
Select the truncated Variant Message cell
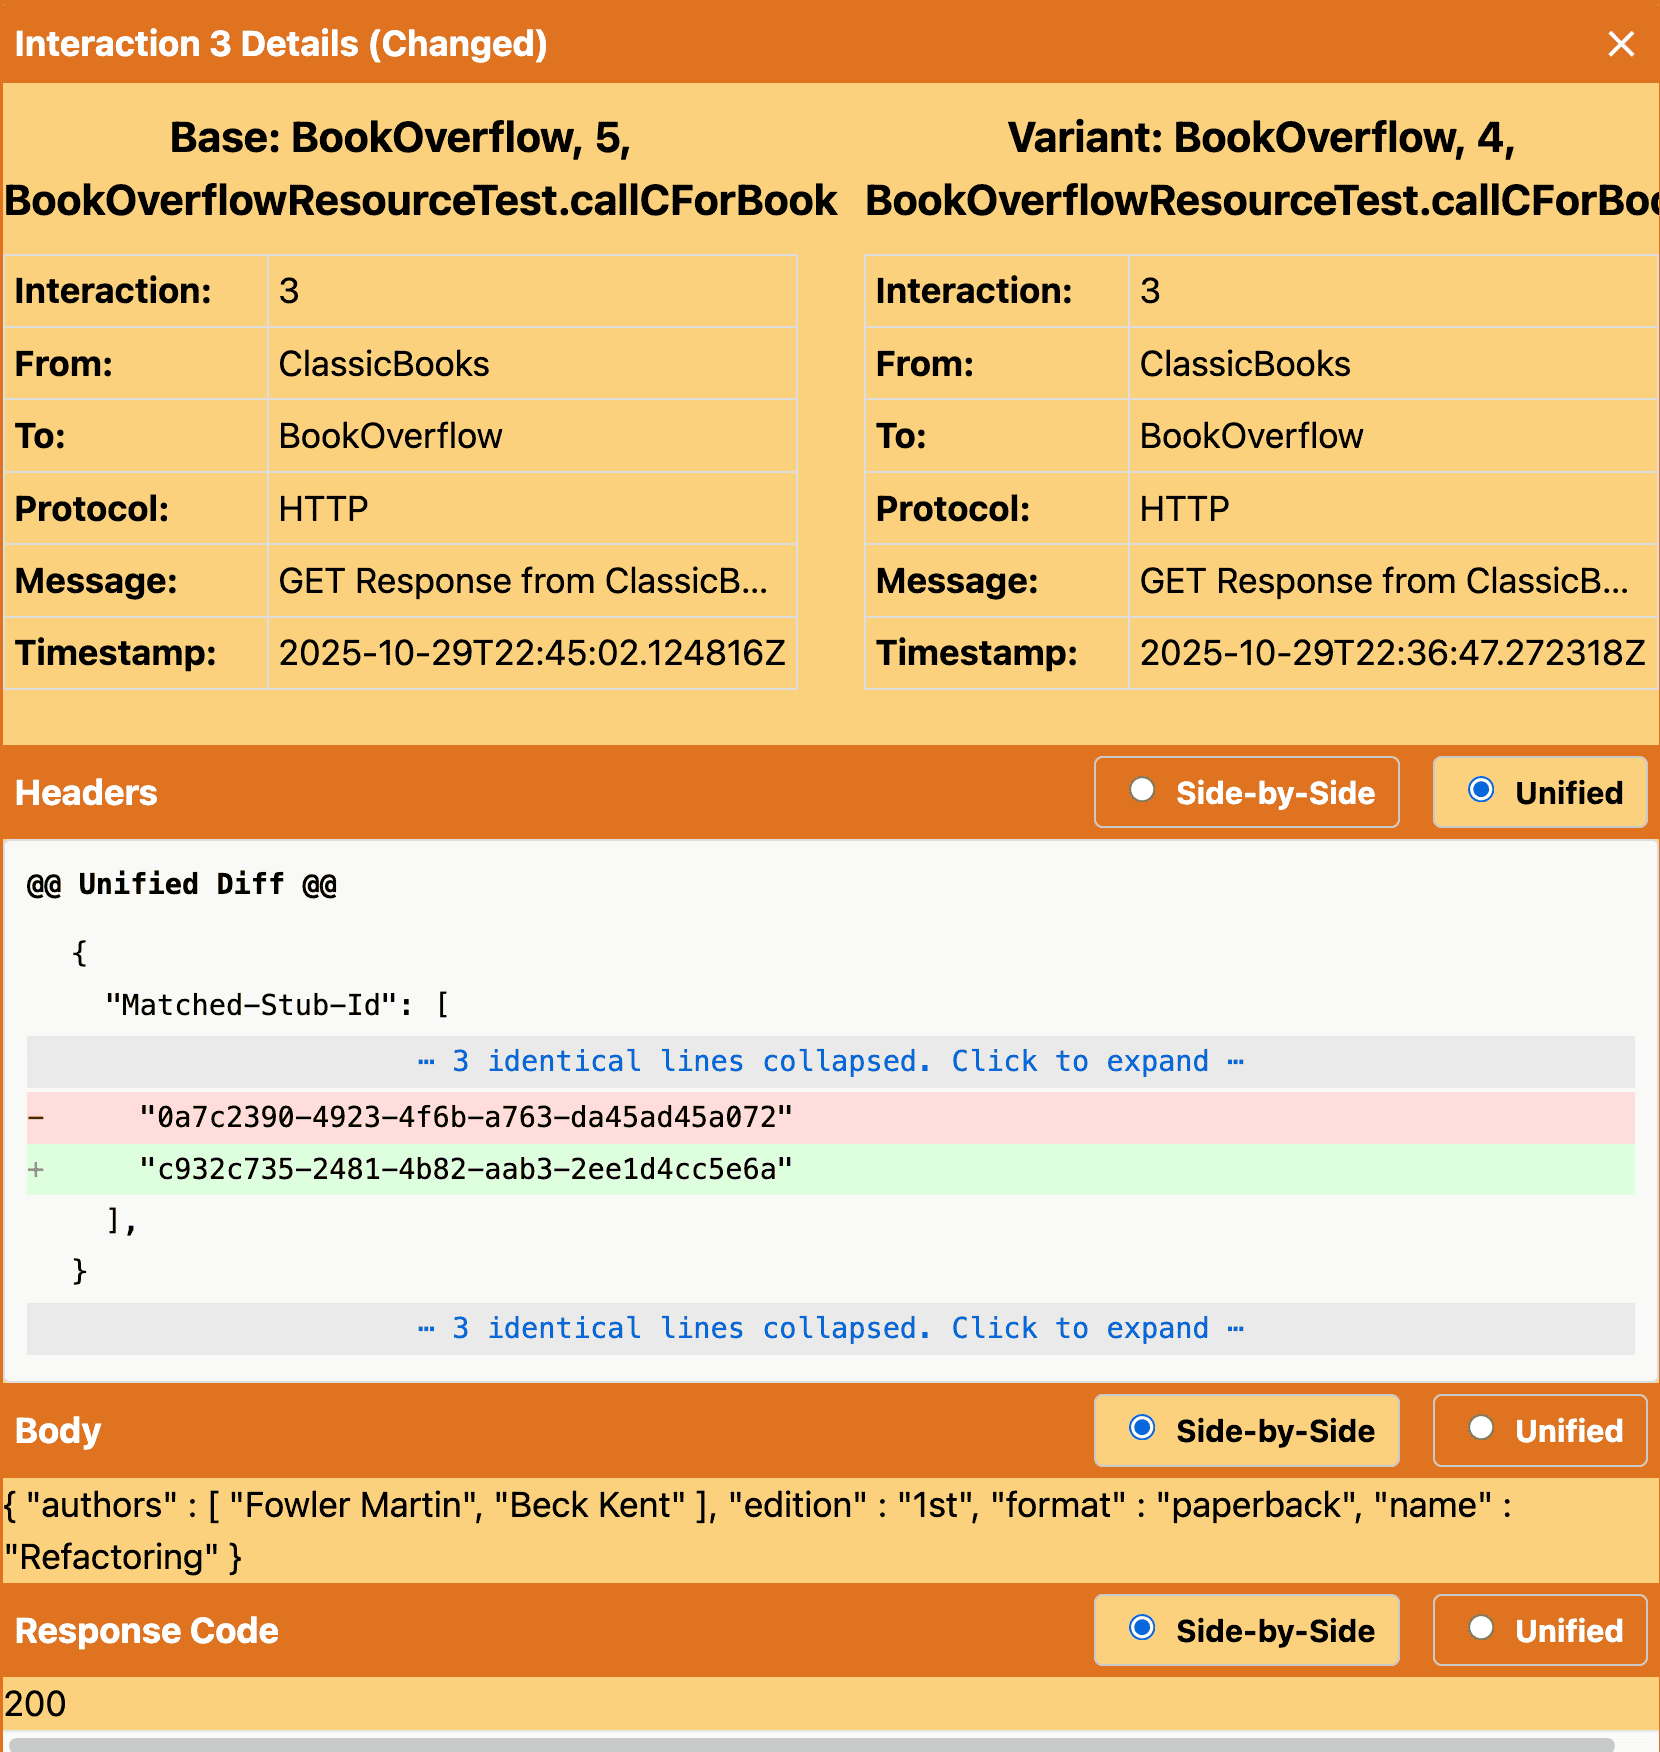tap(1390, 580)
